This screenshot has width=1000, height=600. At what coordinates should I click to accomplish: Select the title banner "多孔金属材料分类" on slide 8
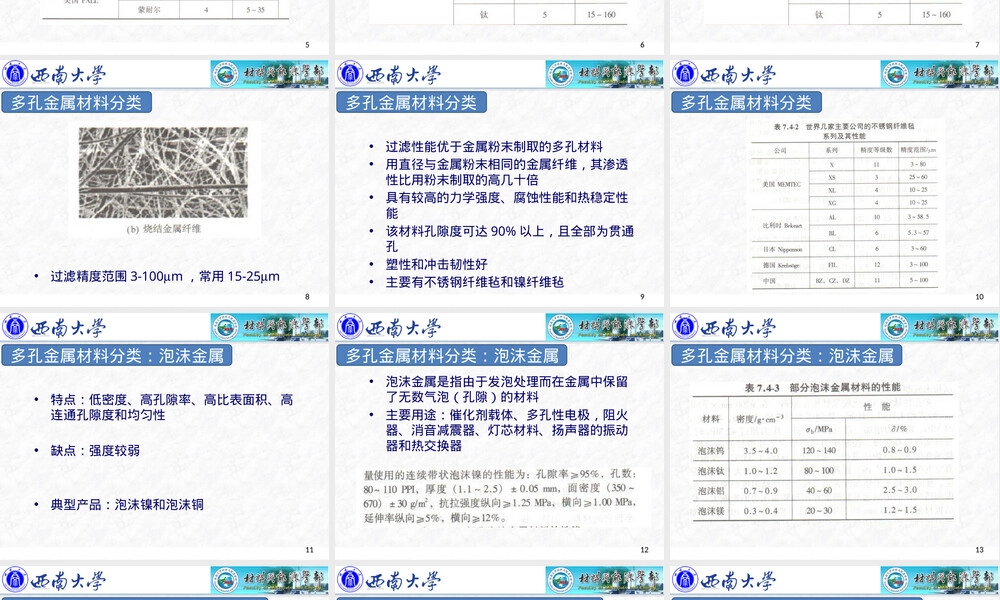click(x=77, y=103)
